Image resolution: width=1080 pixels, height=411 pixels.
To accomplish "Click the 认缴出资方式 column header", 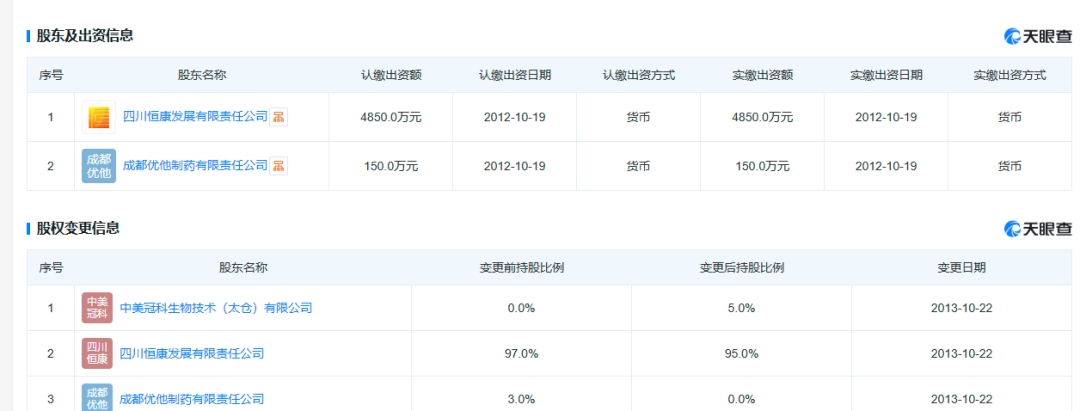I will pos(638,76).
